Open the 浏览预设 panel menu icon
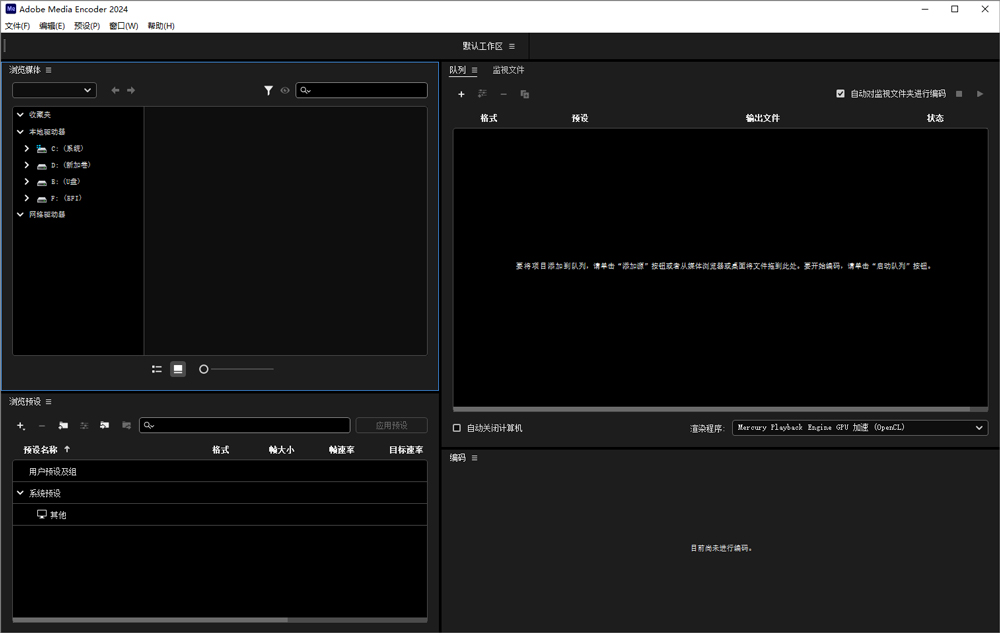The width and height of the screenshot is (1000, 633). (48, 402)
